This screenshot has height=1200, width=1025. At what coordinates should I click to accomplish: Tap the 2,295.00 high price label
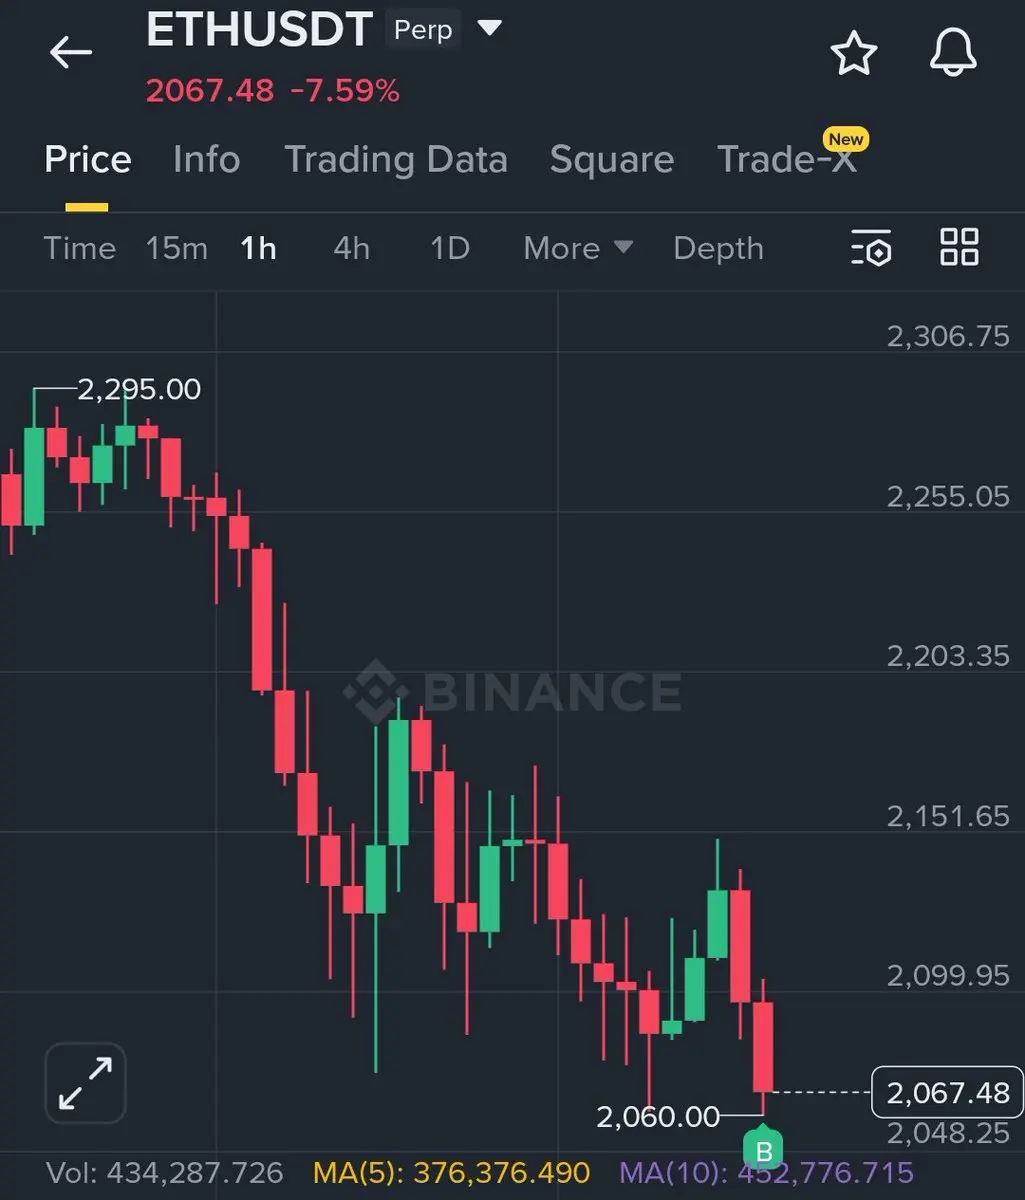point(139,389)
